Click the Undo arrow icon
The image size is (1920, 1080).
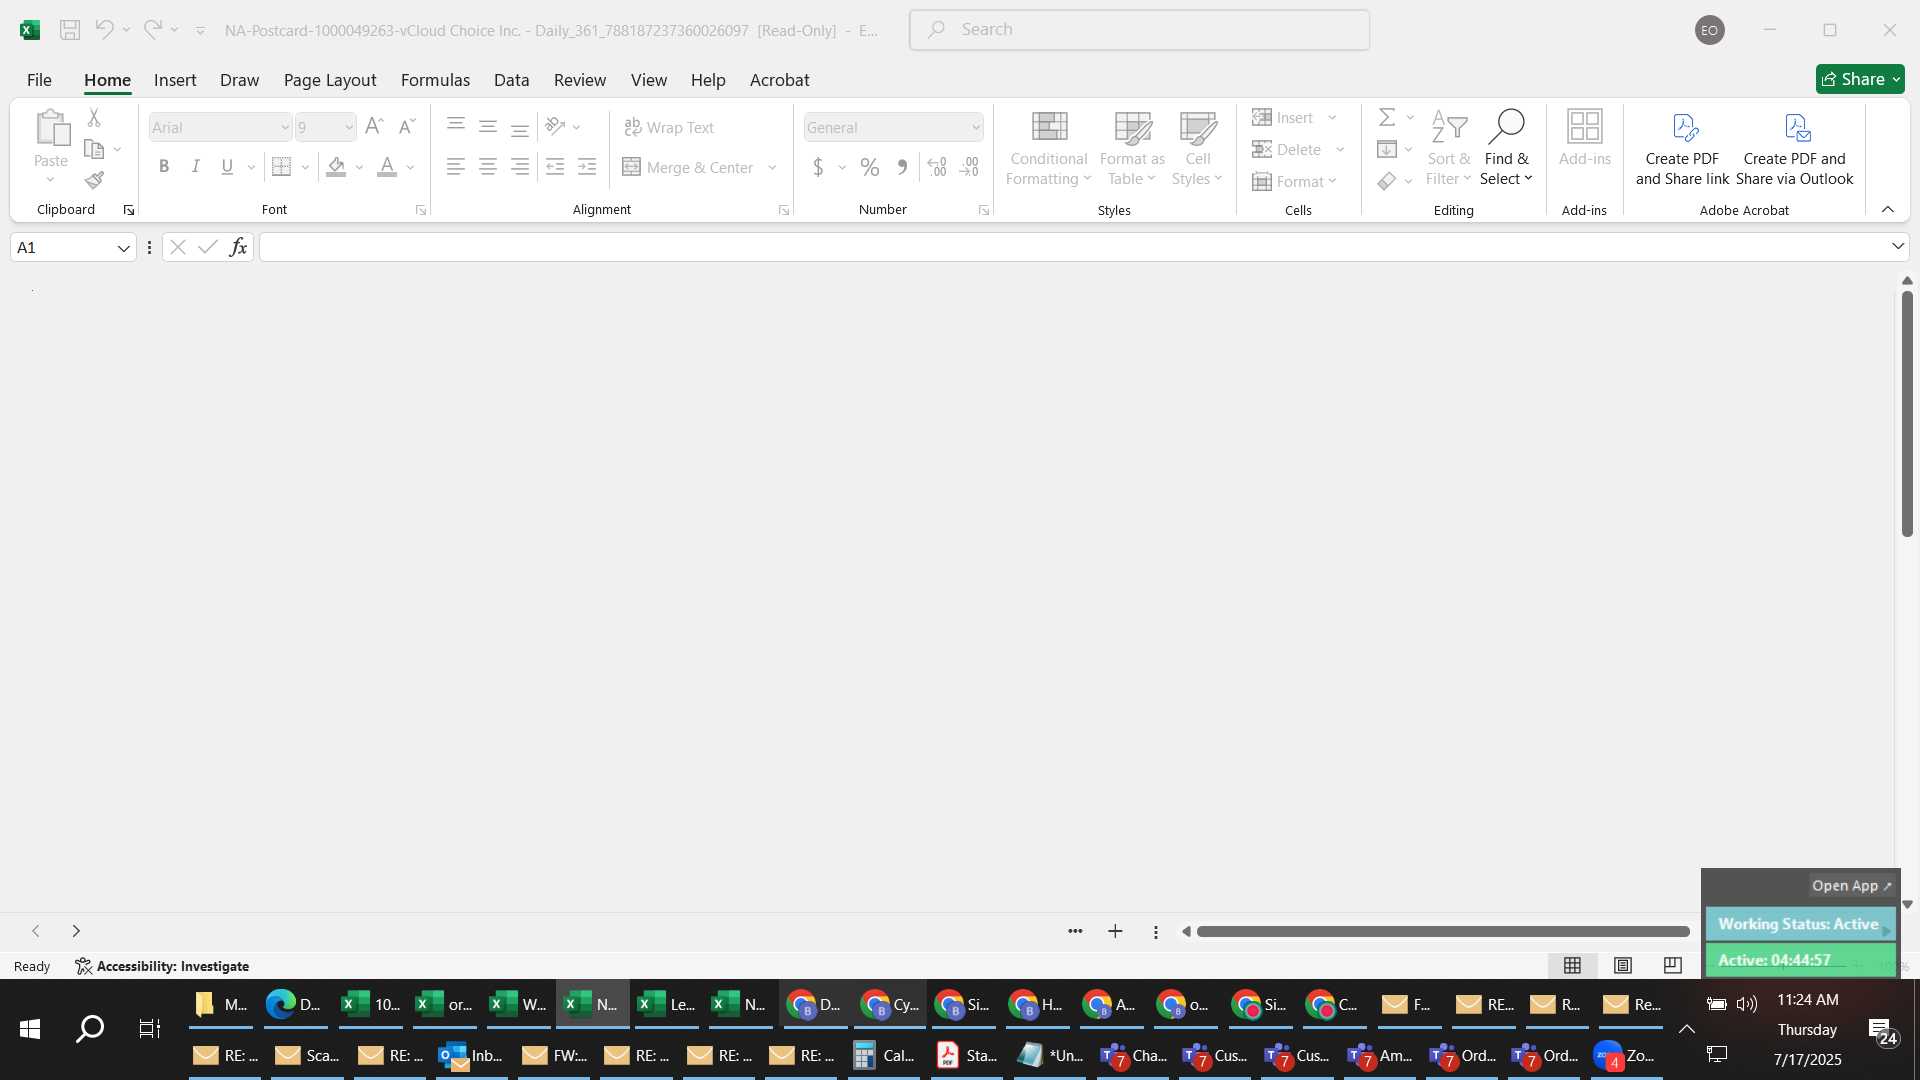coord(104,30)
